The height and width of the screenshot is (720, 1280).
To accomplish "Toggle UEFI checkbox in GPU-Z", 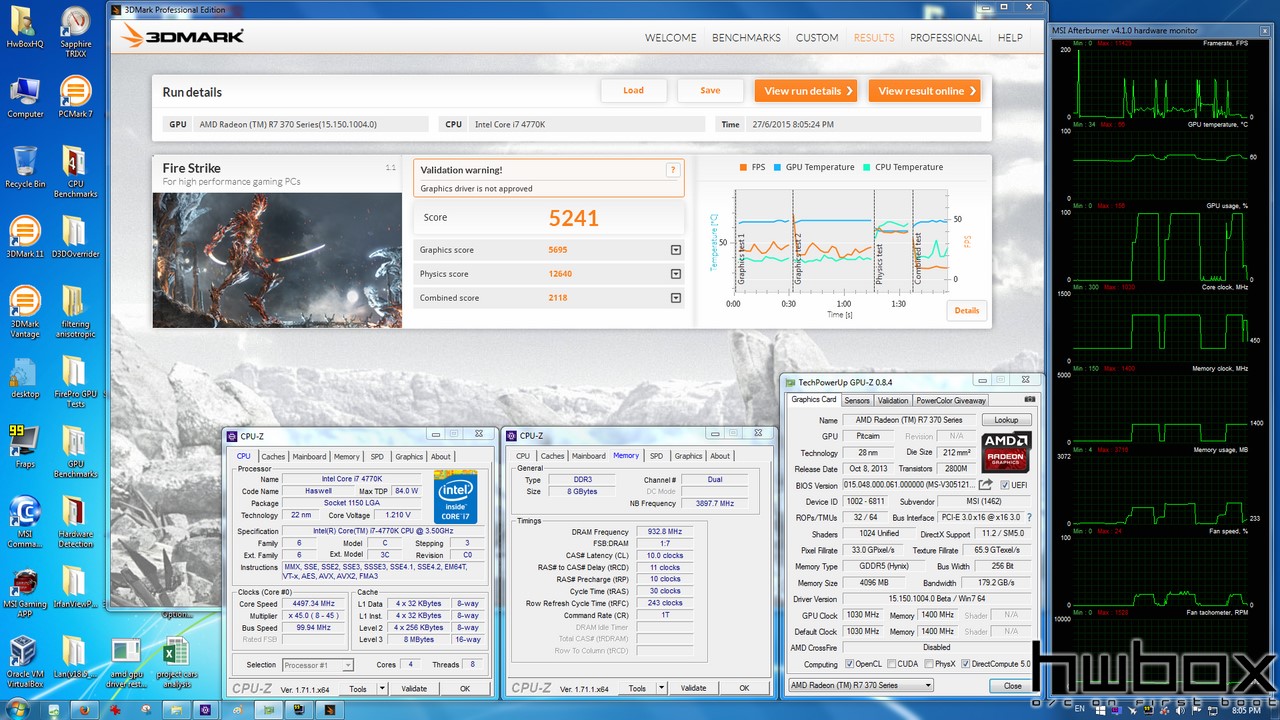I will 1005,485.
